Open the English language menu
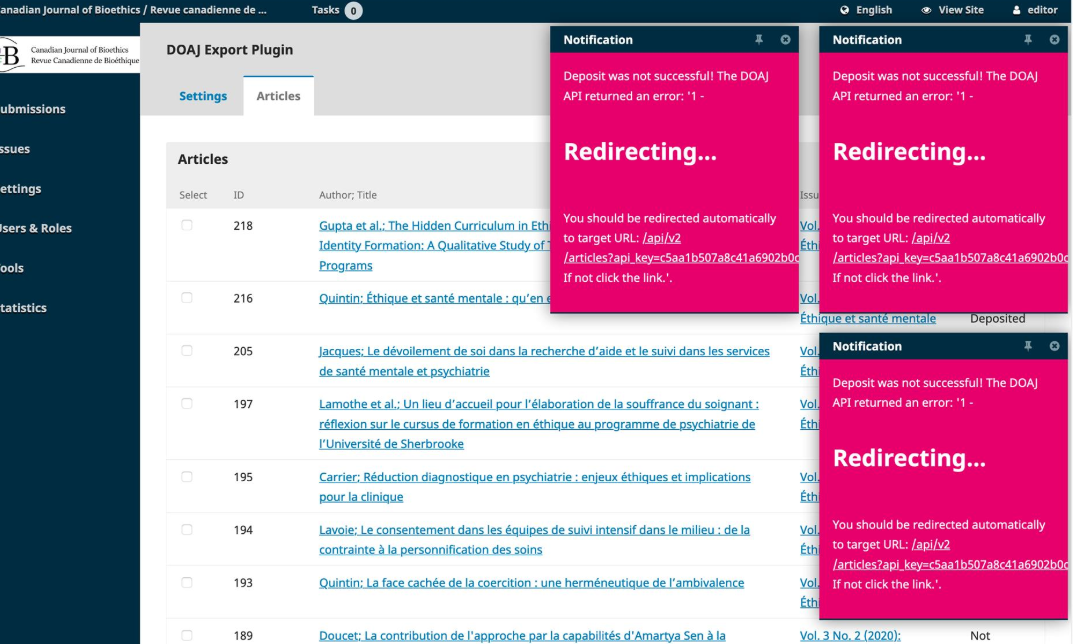The height and width of the screenshot is (644, 1073). coord(866,10)
